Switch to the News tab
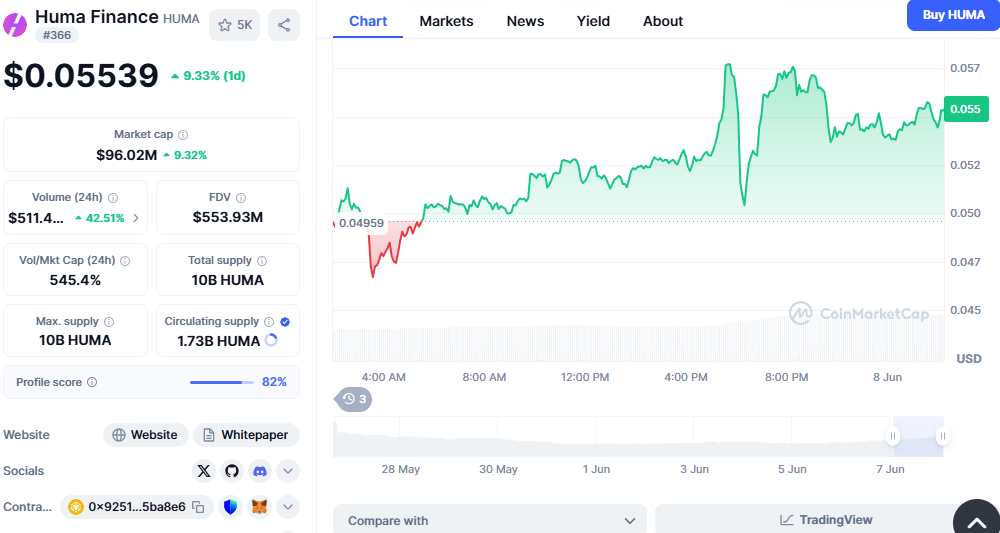The height and width of the screenshot is (533, 1000). (x=526, y=21)
